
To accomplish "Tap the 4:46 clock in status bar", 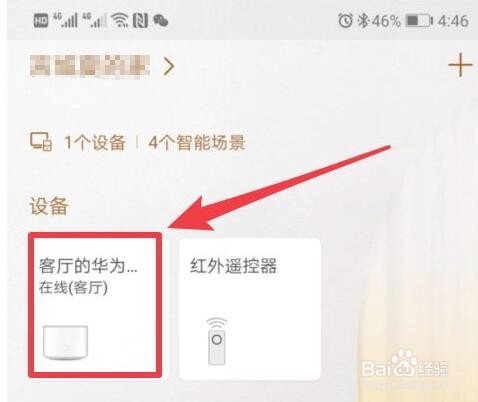I will click(453, 21).
